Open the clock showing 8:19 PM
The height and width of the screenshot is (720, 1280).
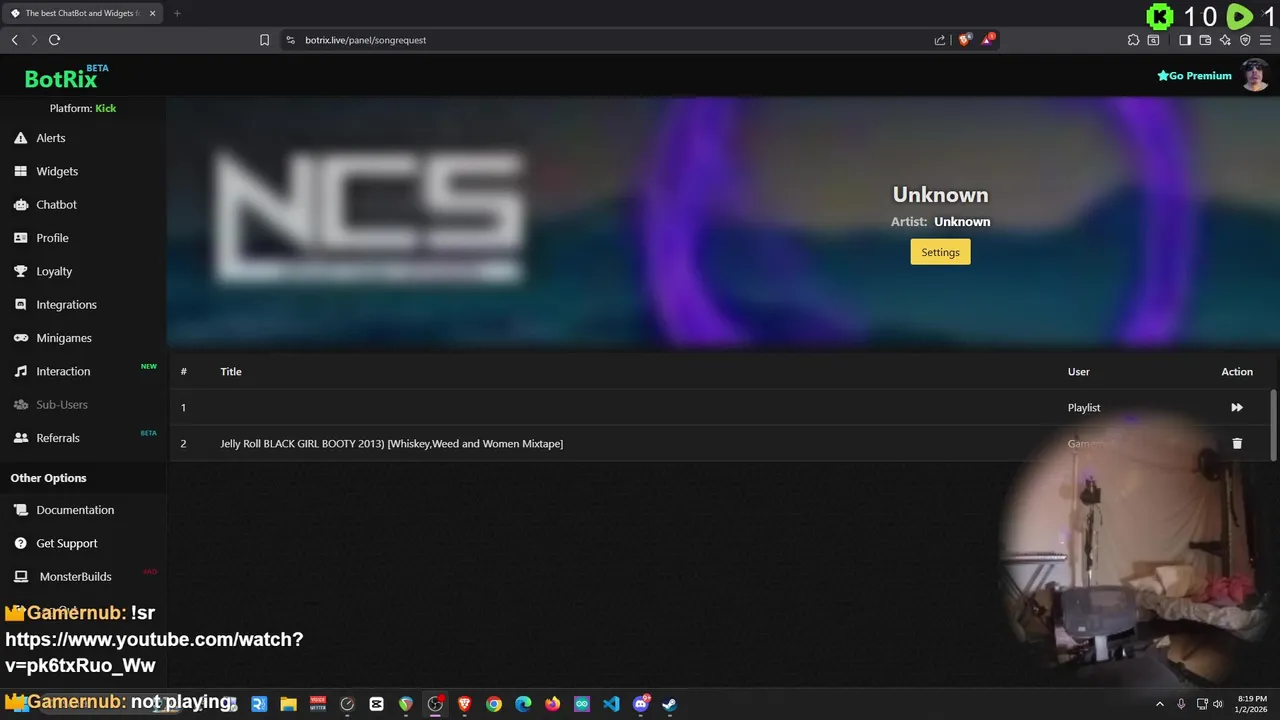tap(1252, 704)
